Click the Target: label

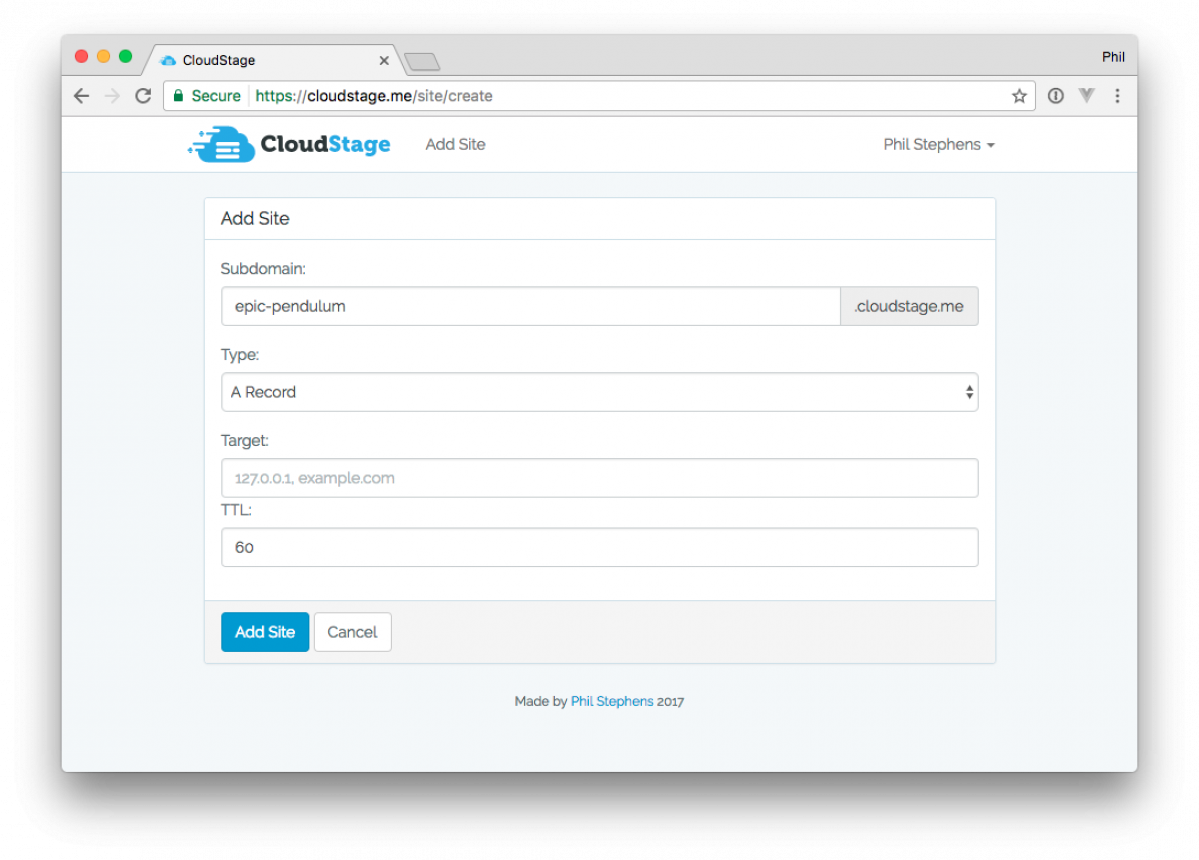point(245,440)
